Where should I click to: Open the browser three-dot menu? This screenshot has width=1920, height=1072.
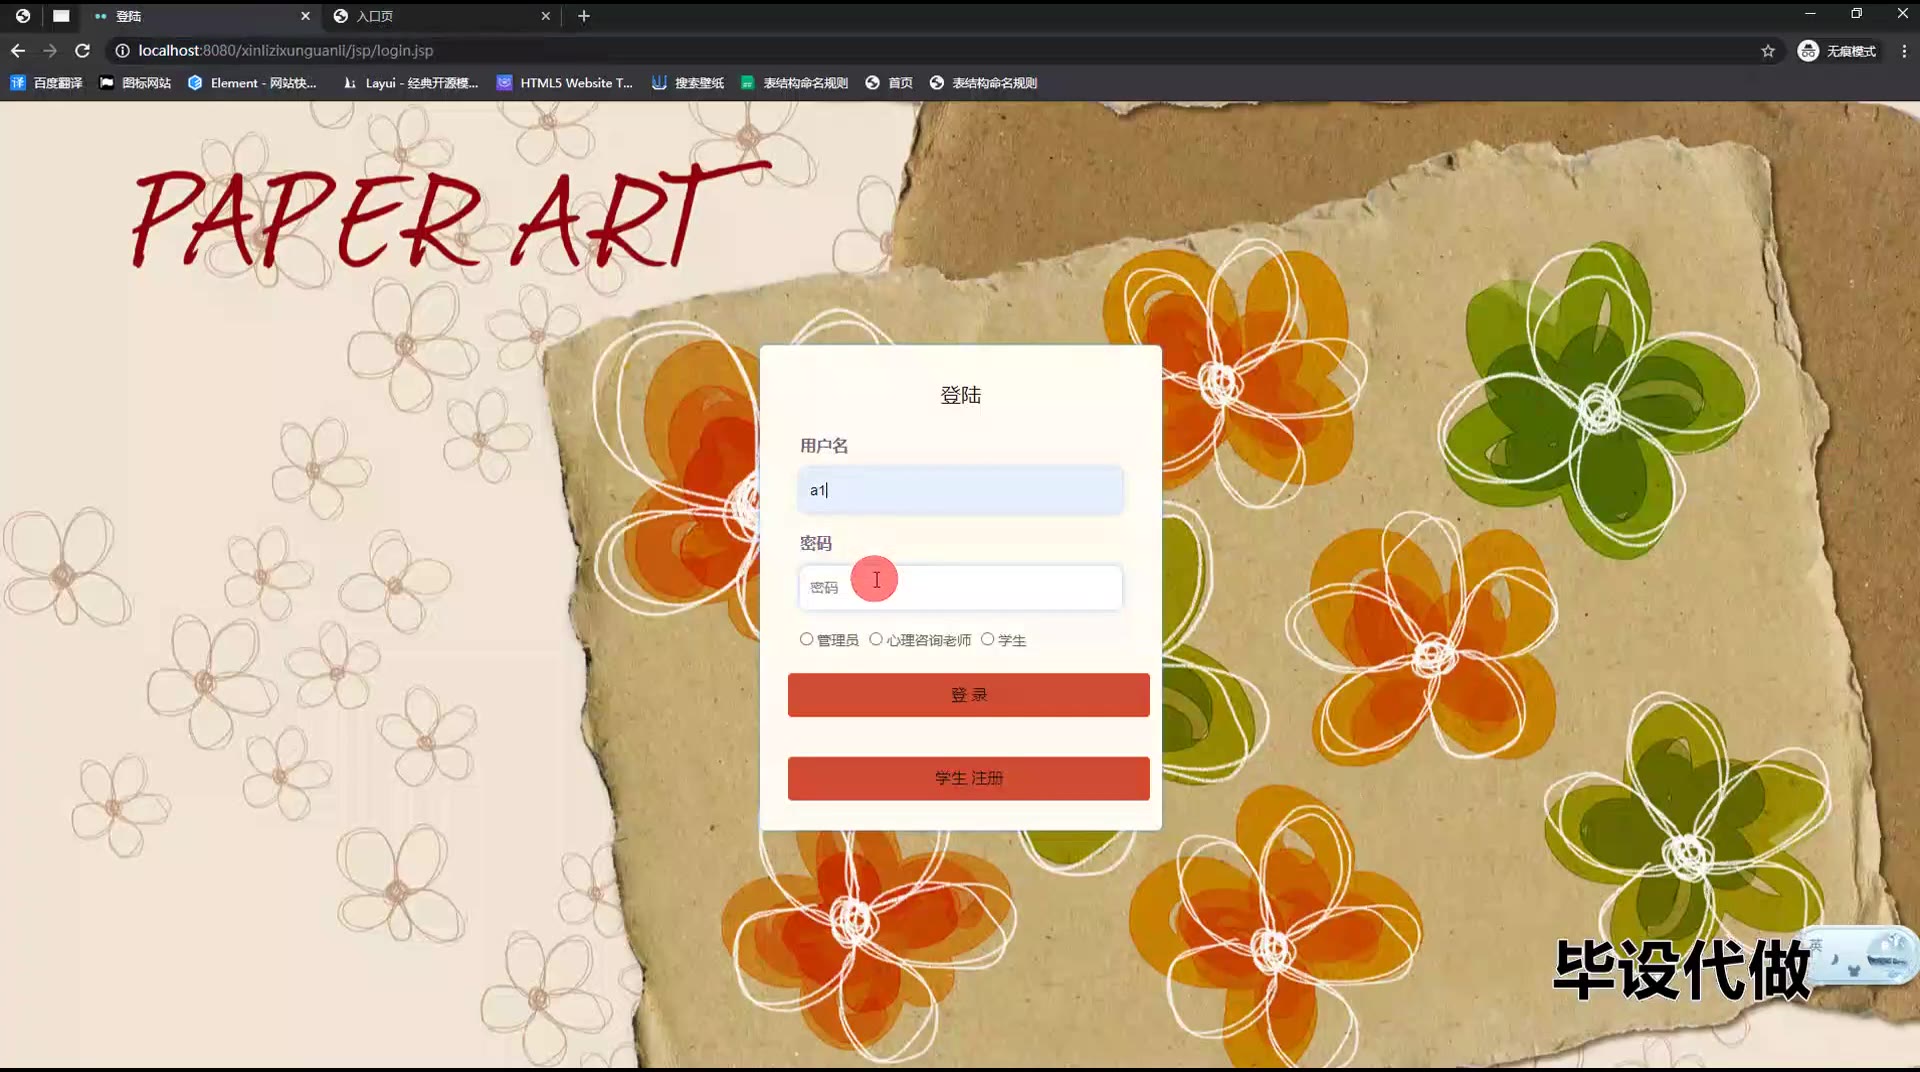pos(1904,51)
